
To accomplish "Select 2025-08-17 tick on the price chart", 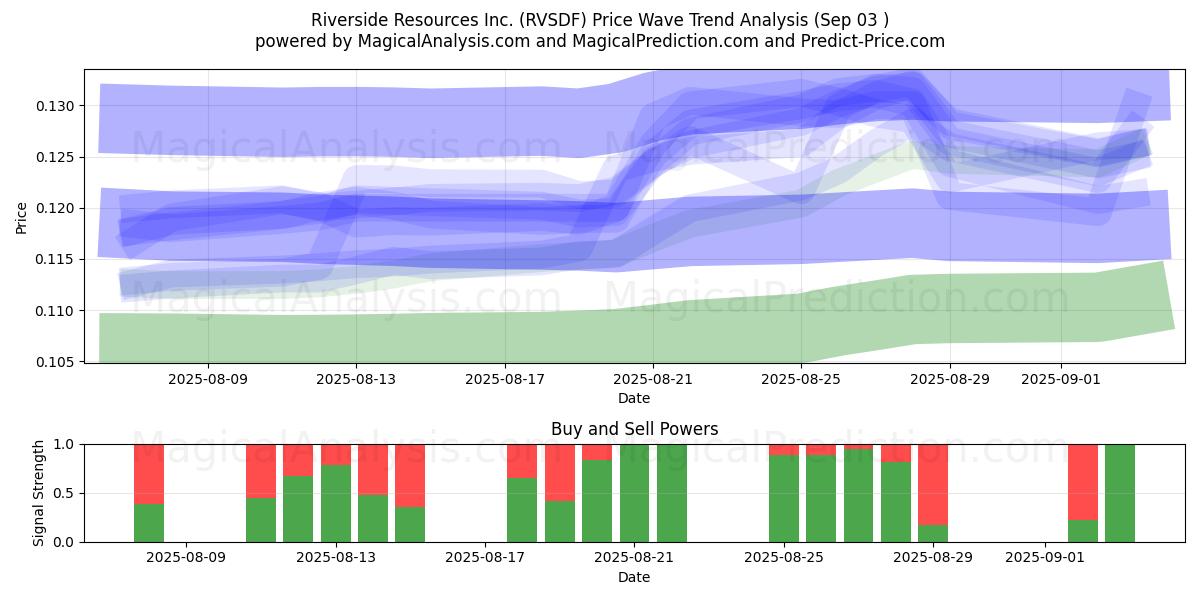I will pos(504,379).
